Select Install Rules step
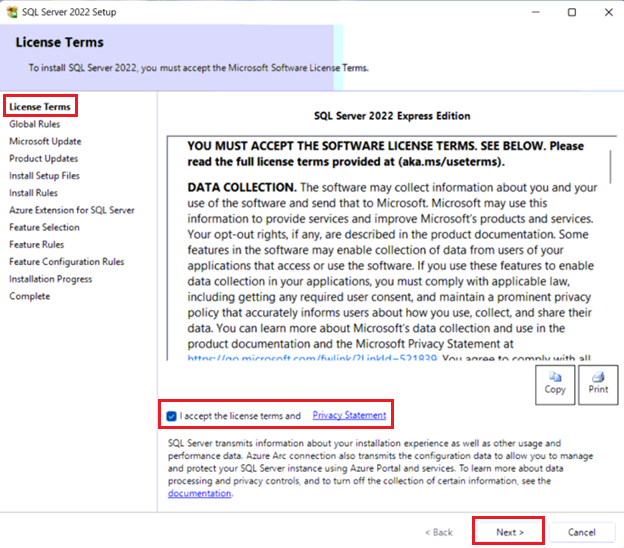Screen dimensions: 624x548 33,193
